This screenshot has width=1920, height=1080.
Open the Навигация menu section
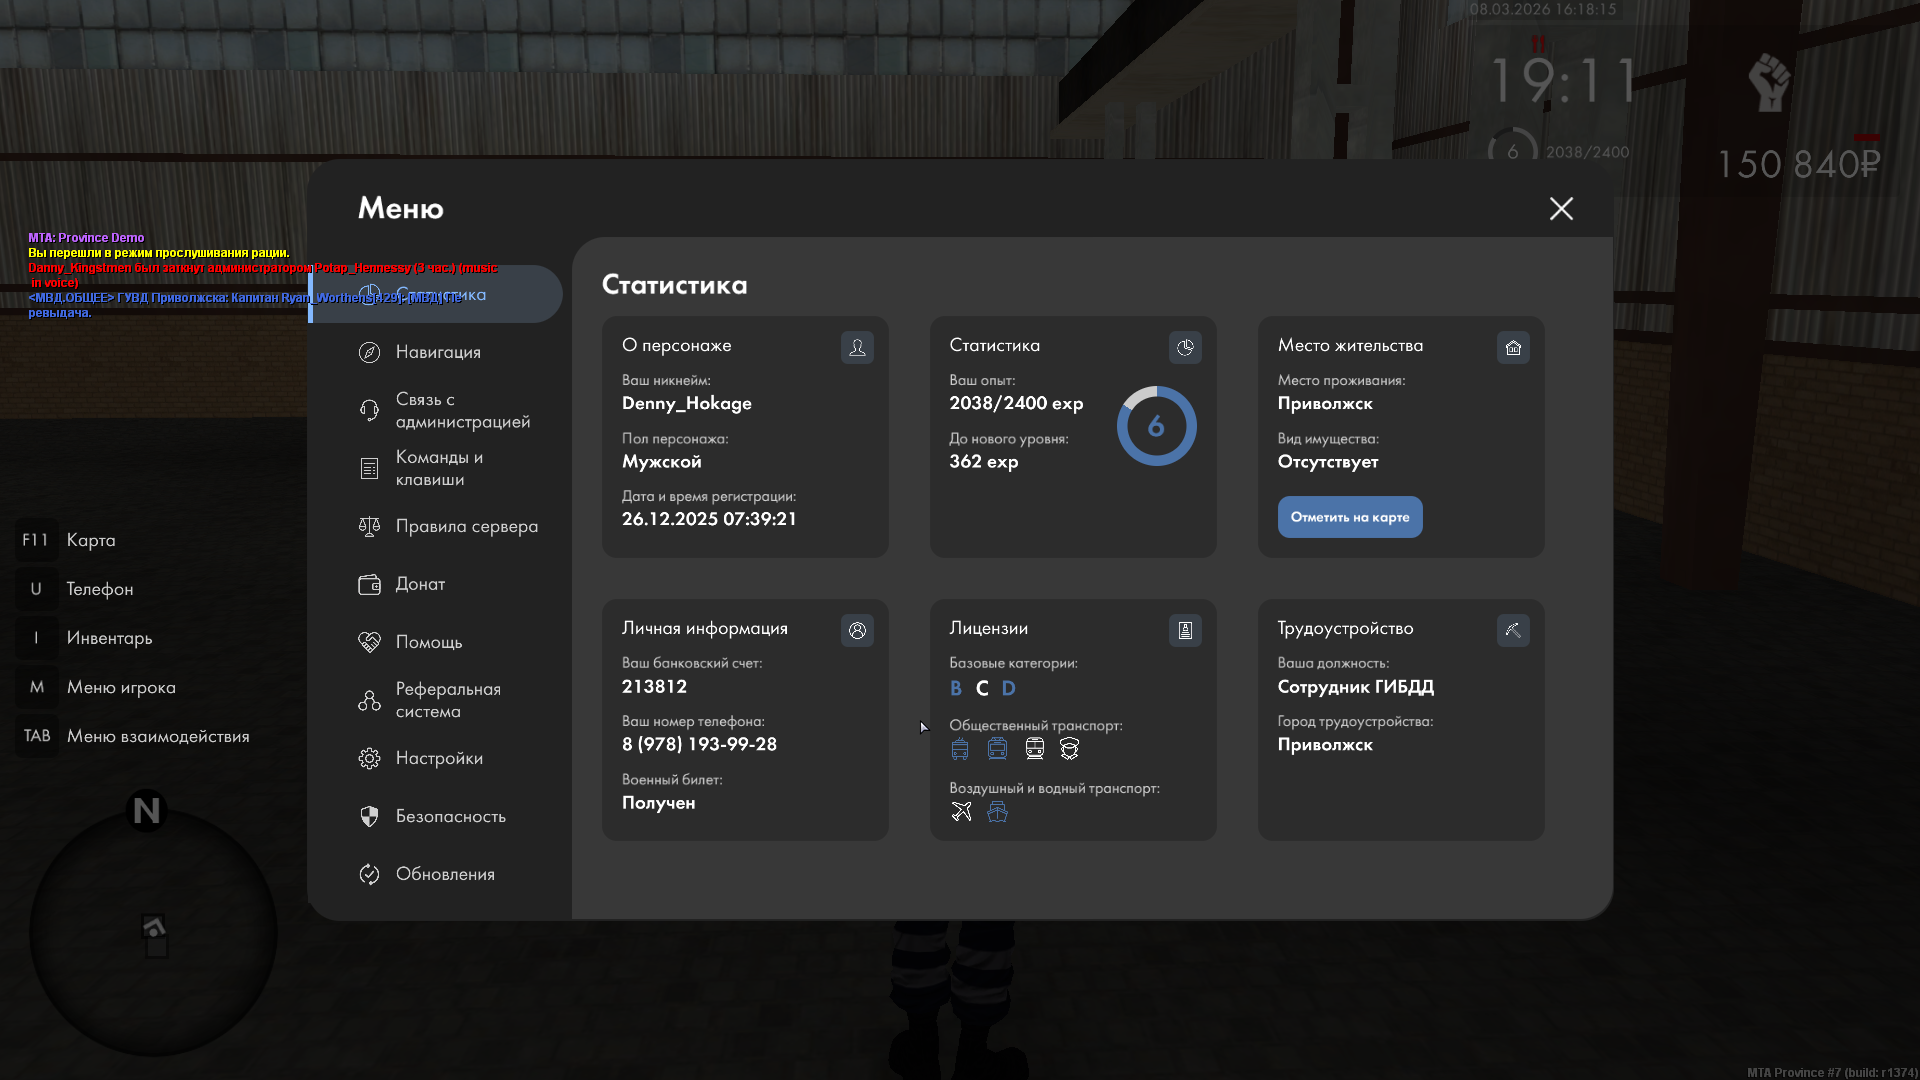[x=438, y=352]
